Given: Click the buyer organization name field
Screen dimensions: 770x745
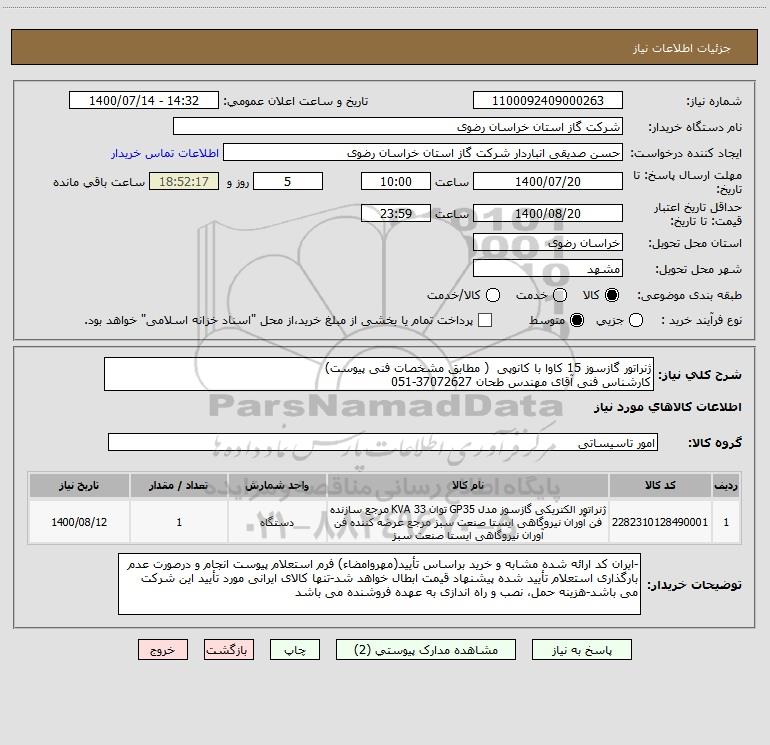Looking at the screenshot, I should (398, 126).
